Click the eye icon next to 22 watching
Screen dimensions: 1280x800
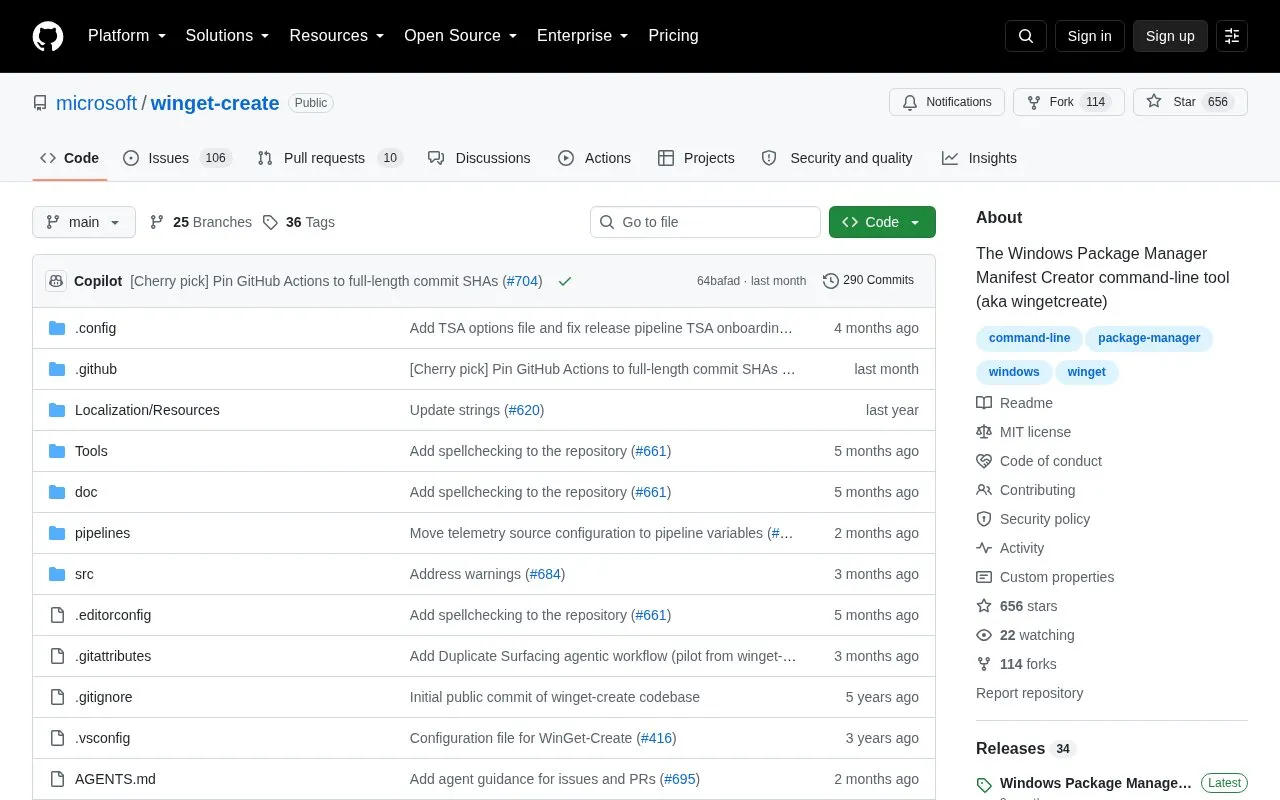pyautogui.click(x=984, y=635)
